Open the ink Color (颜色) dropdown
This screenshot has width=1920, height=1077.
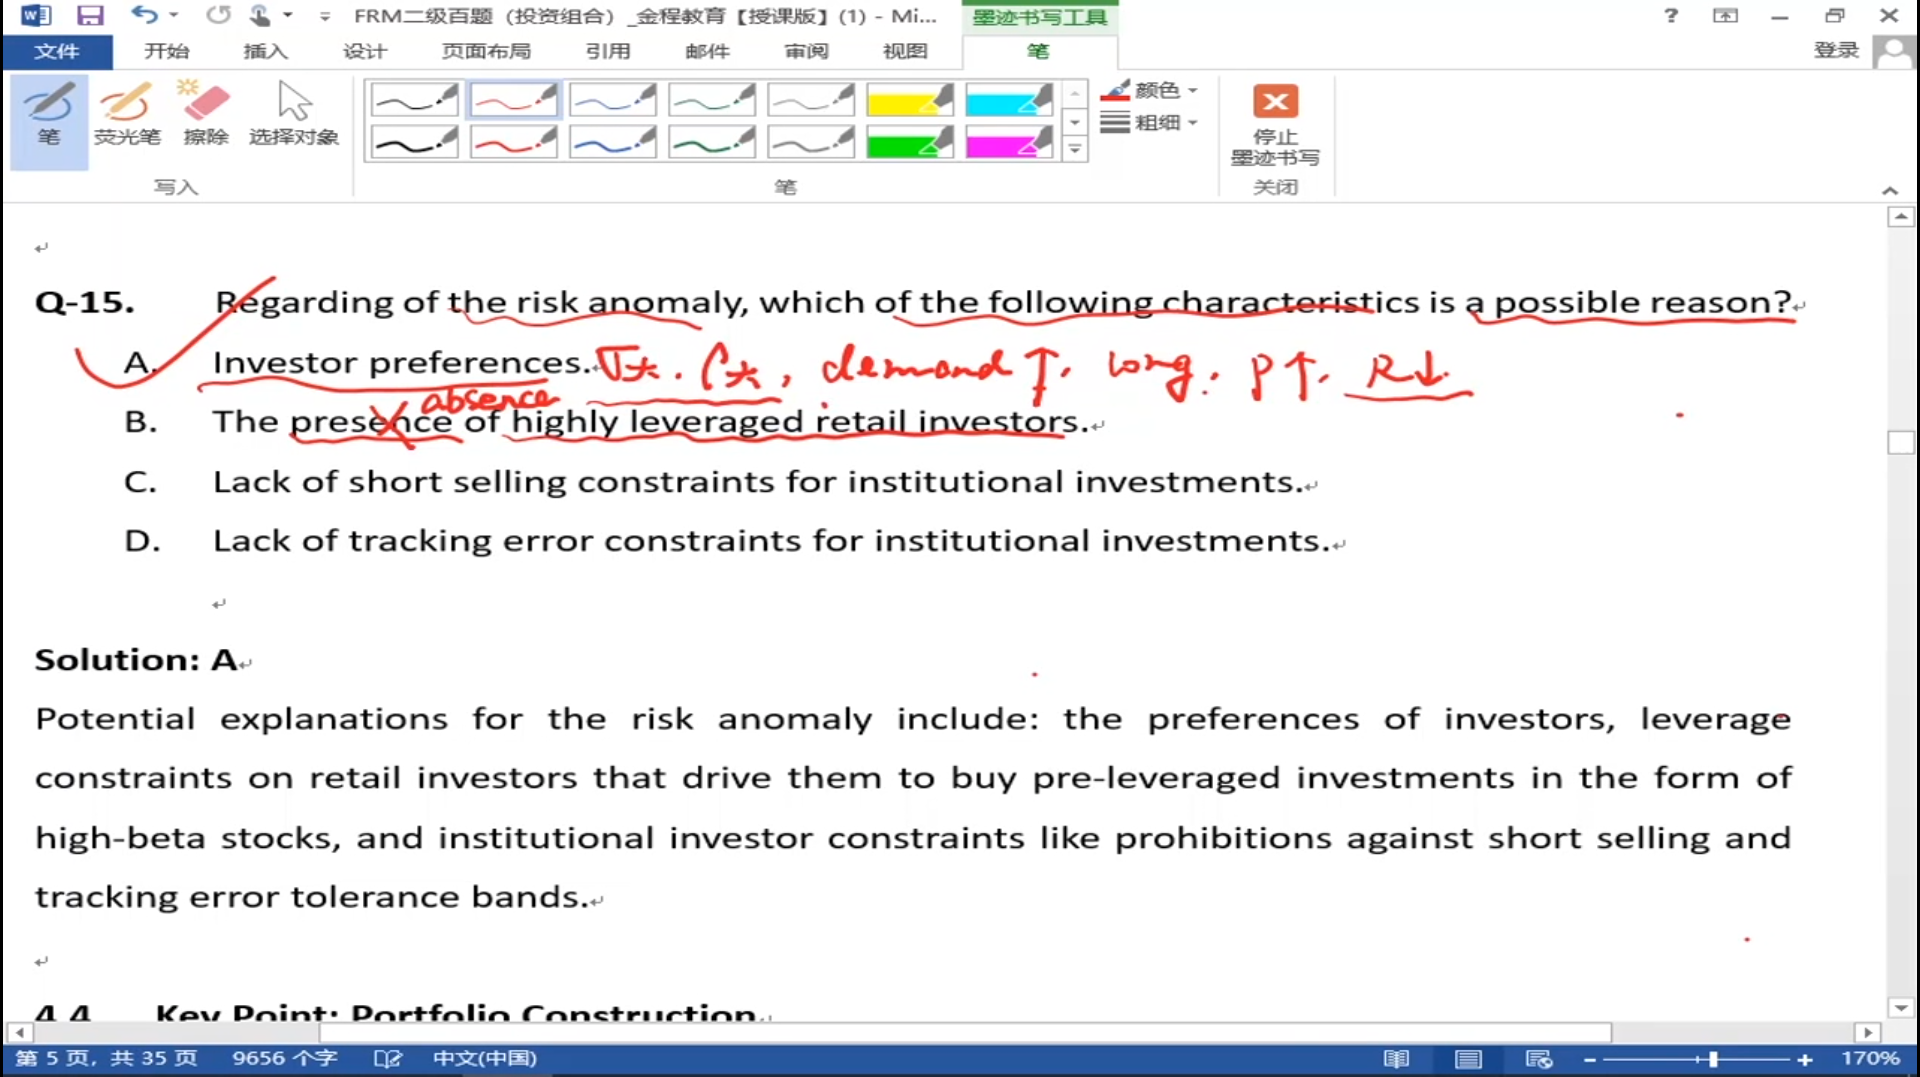(1149, 90)
